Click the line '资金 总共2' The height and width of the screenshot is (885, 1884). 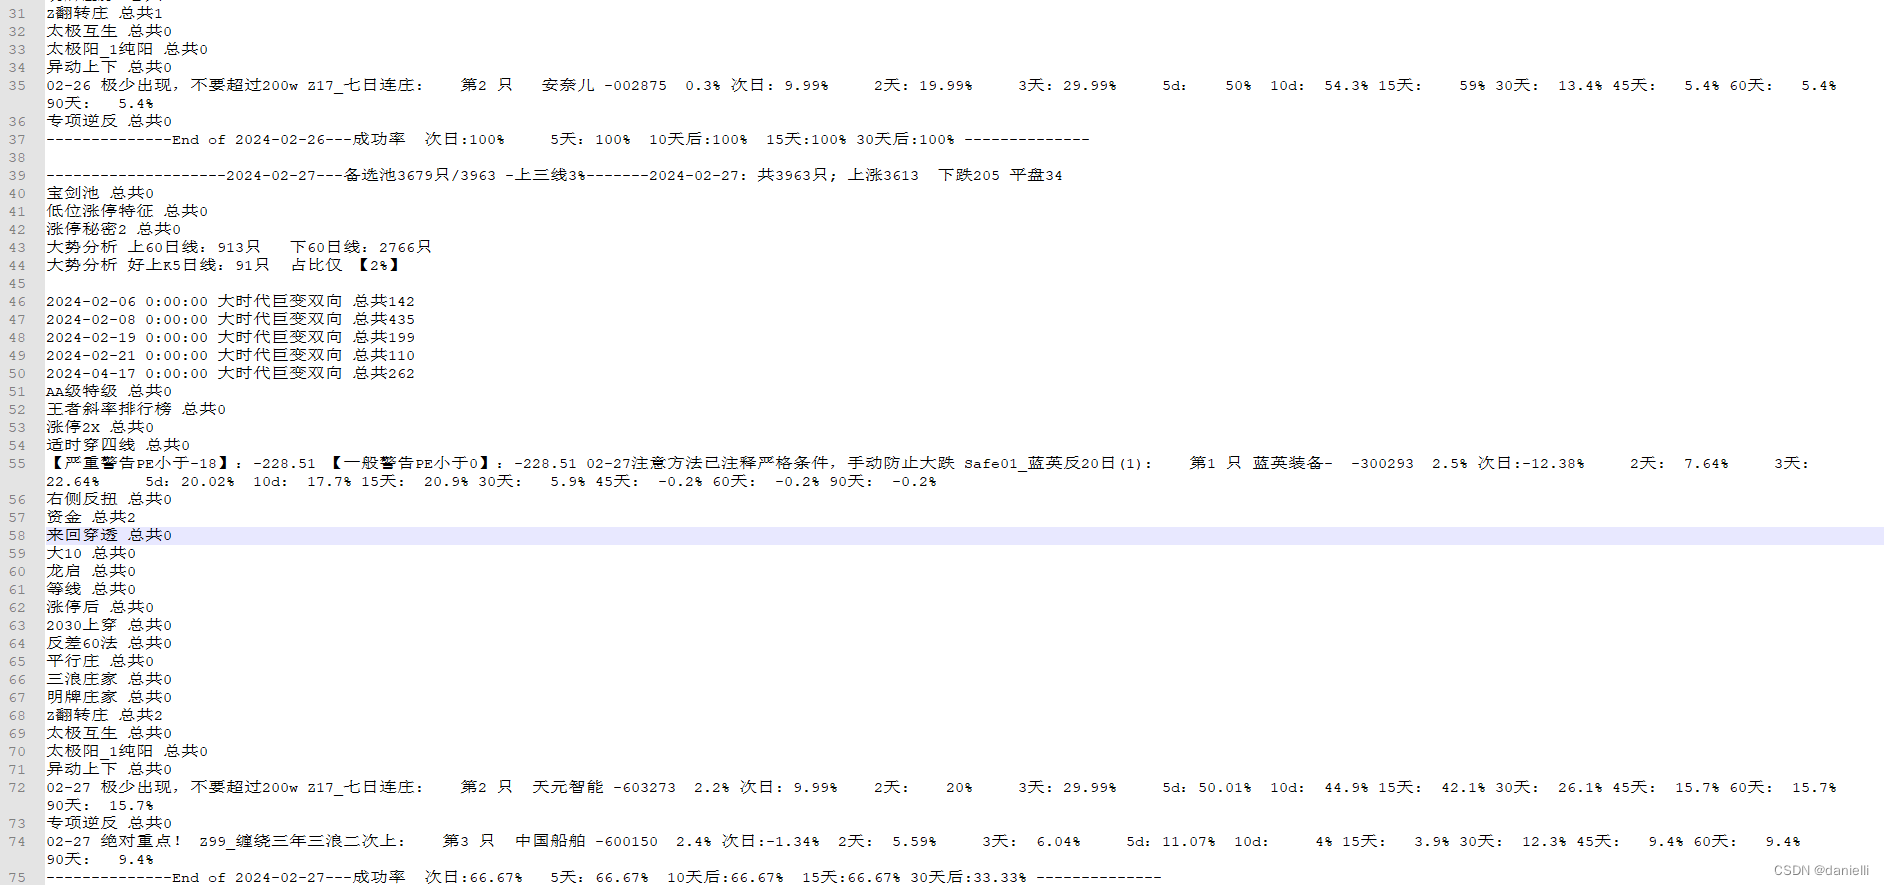point(91,517)
